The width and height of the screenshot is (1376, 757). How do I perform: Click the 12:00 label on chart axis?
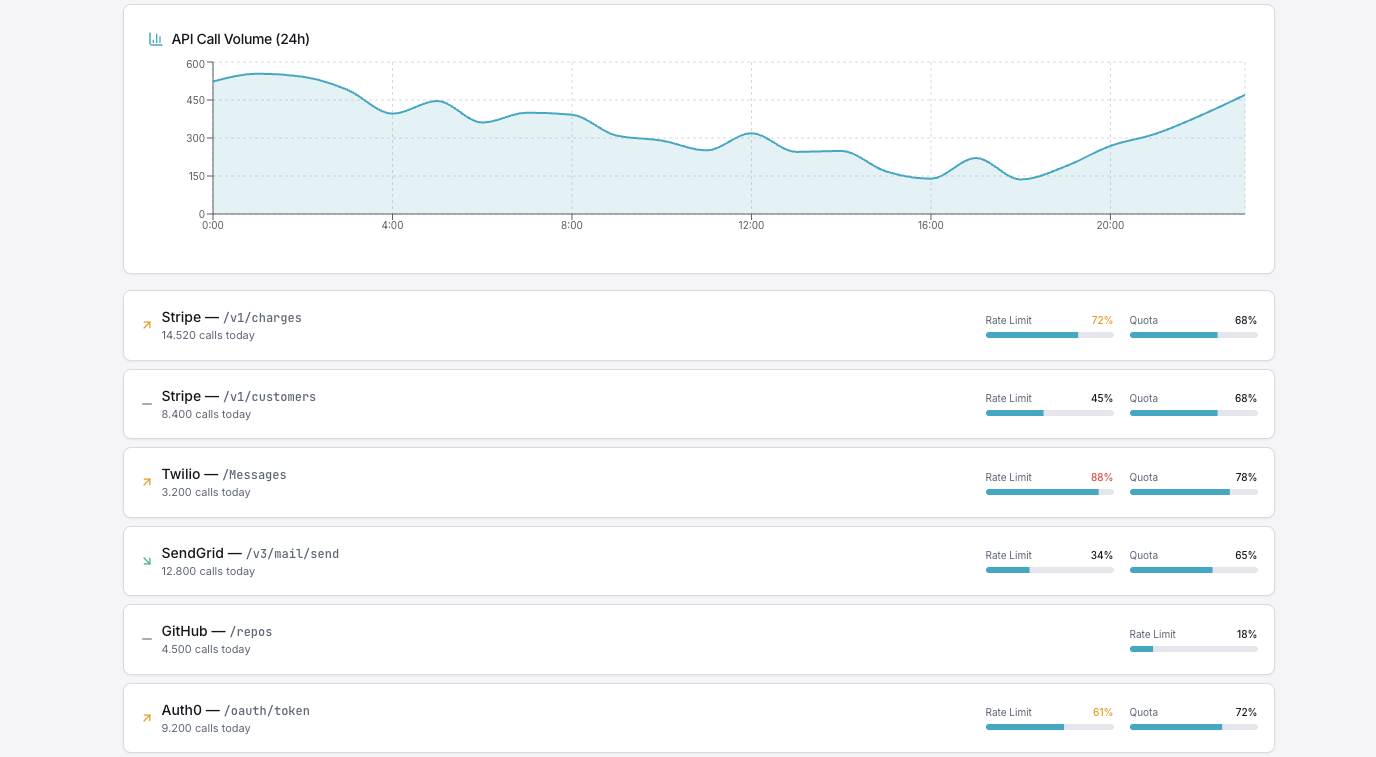(x=751, y=226)
